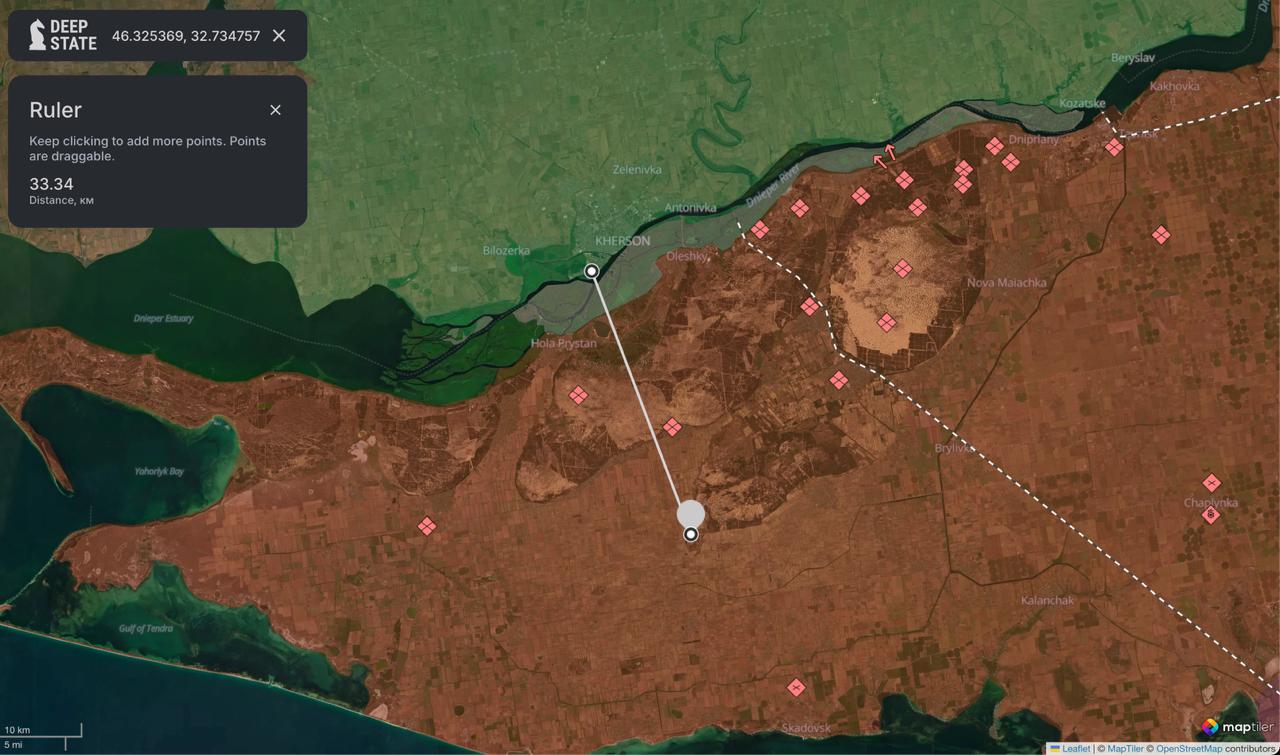Click the Skadovsk label
1280x755 pixels.
807,728
